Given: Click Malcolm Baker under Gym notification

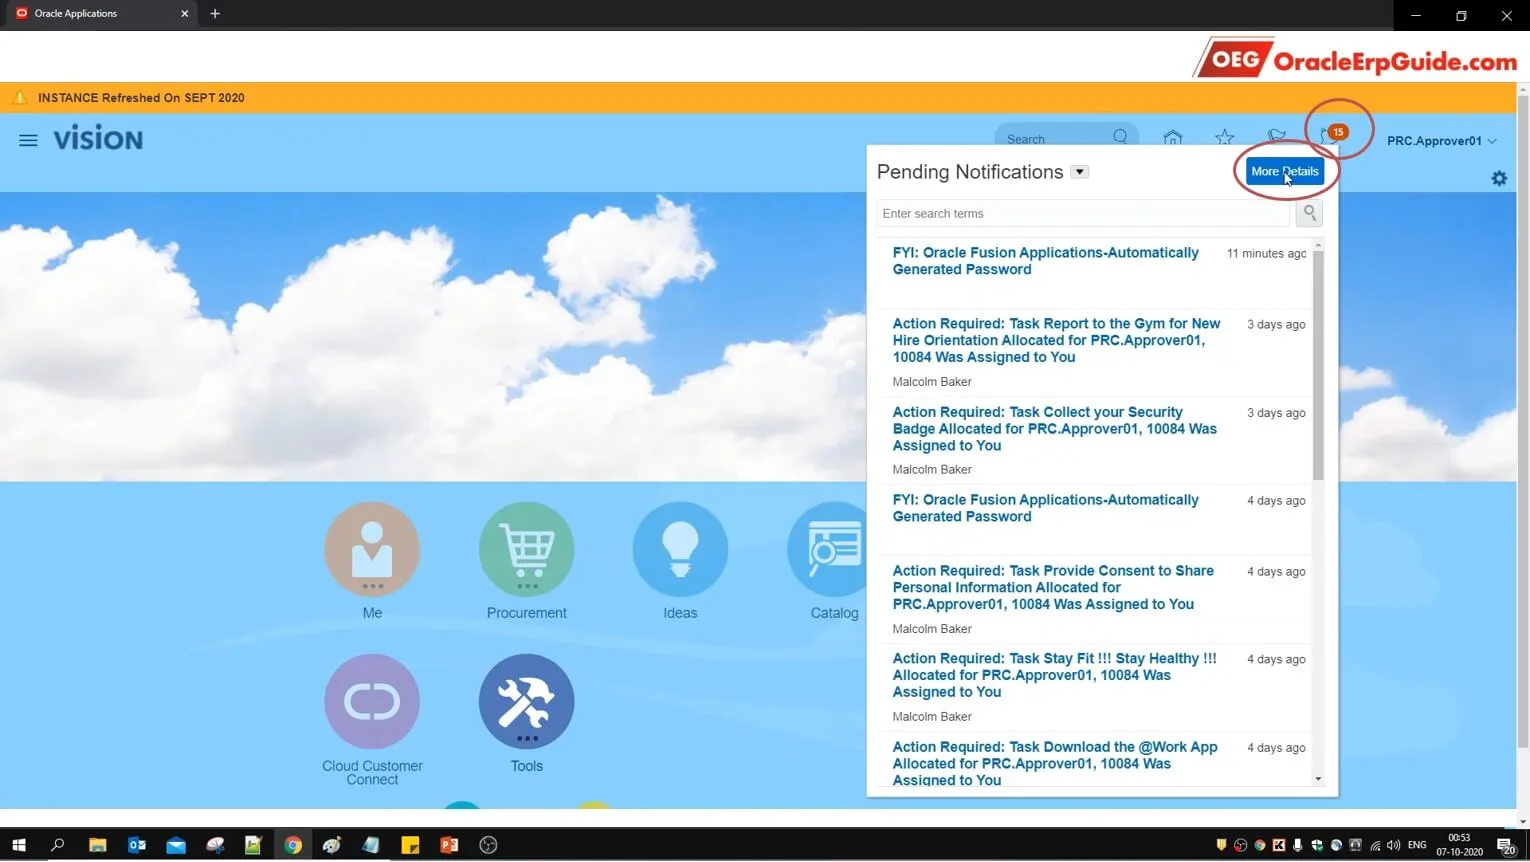Looking at the screenshot, I should coord(932,382).
